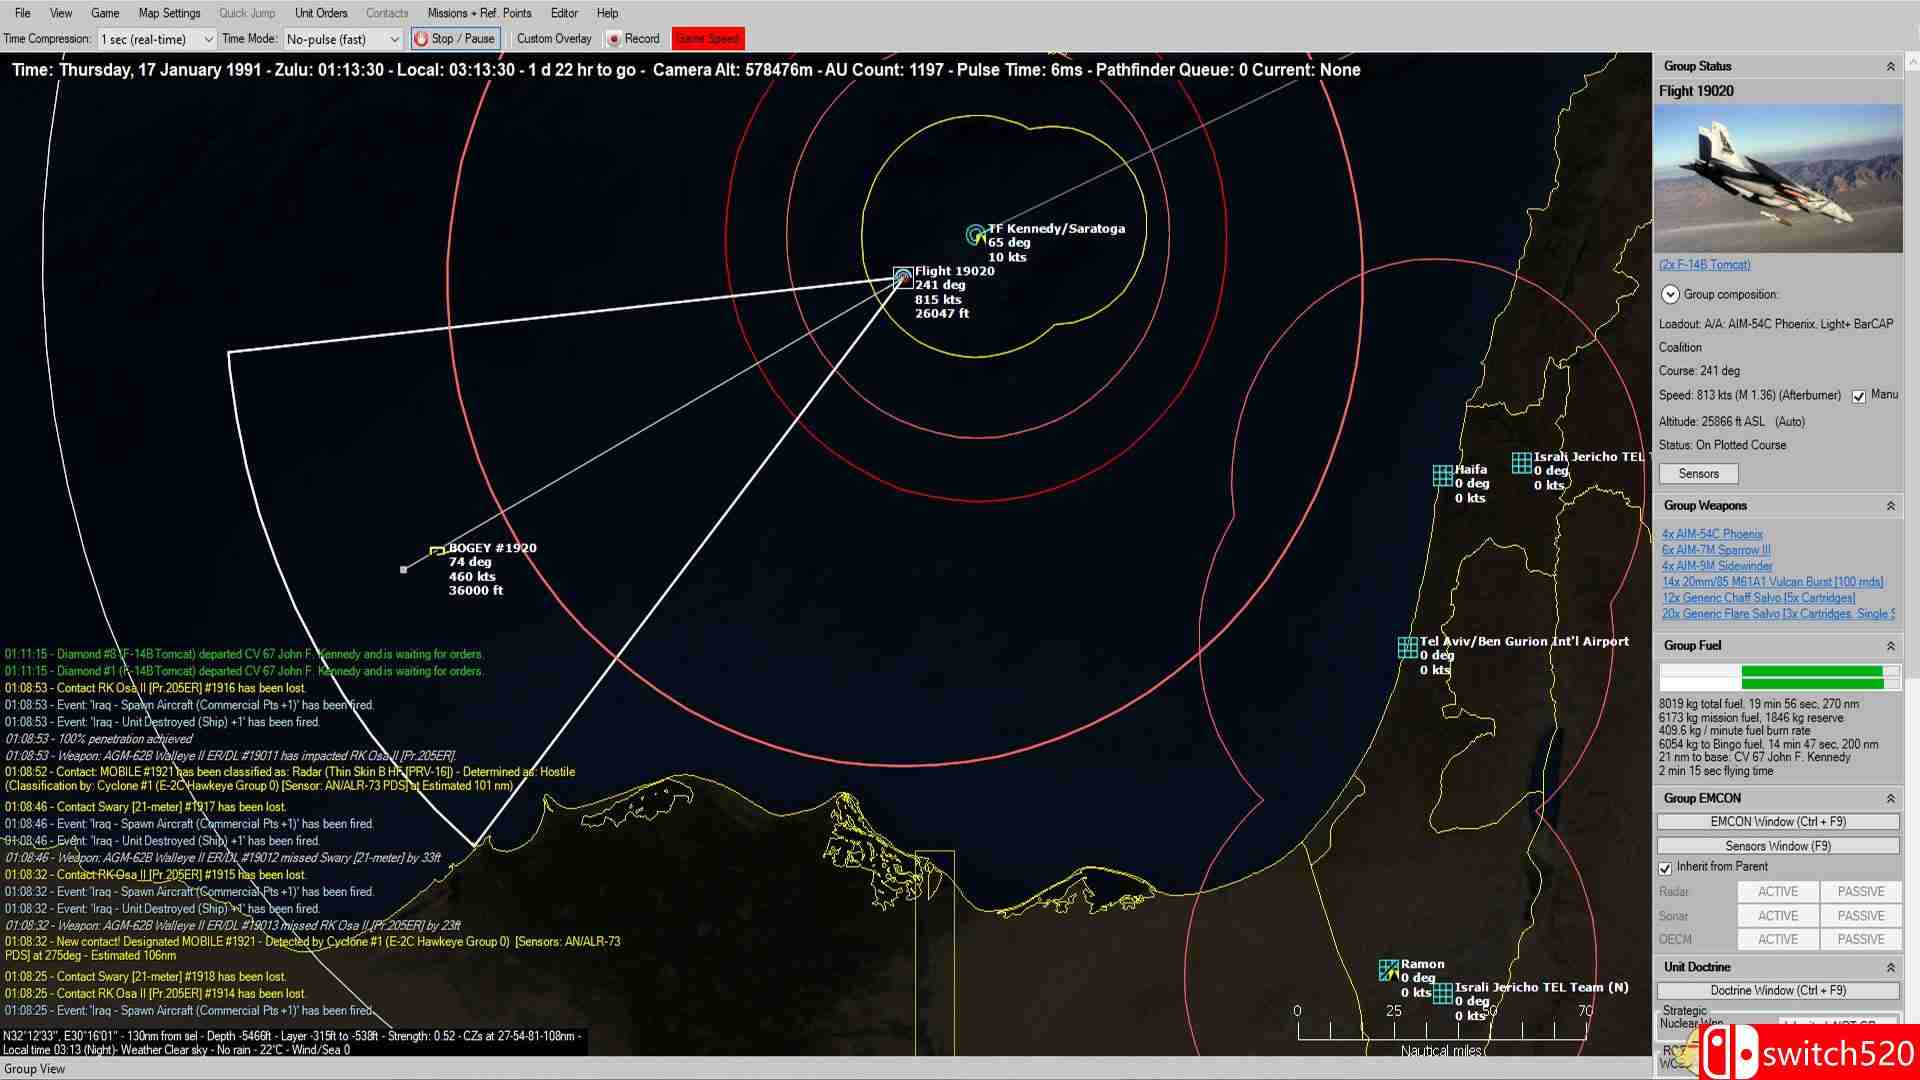Click the Tel Aviv/Ben Gurion airport icon
The image size is (1920, 1080).
click(1407, 647)
